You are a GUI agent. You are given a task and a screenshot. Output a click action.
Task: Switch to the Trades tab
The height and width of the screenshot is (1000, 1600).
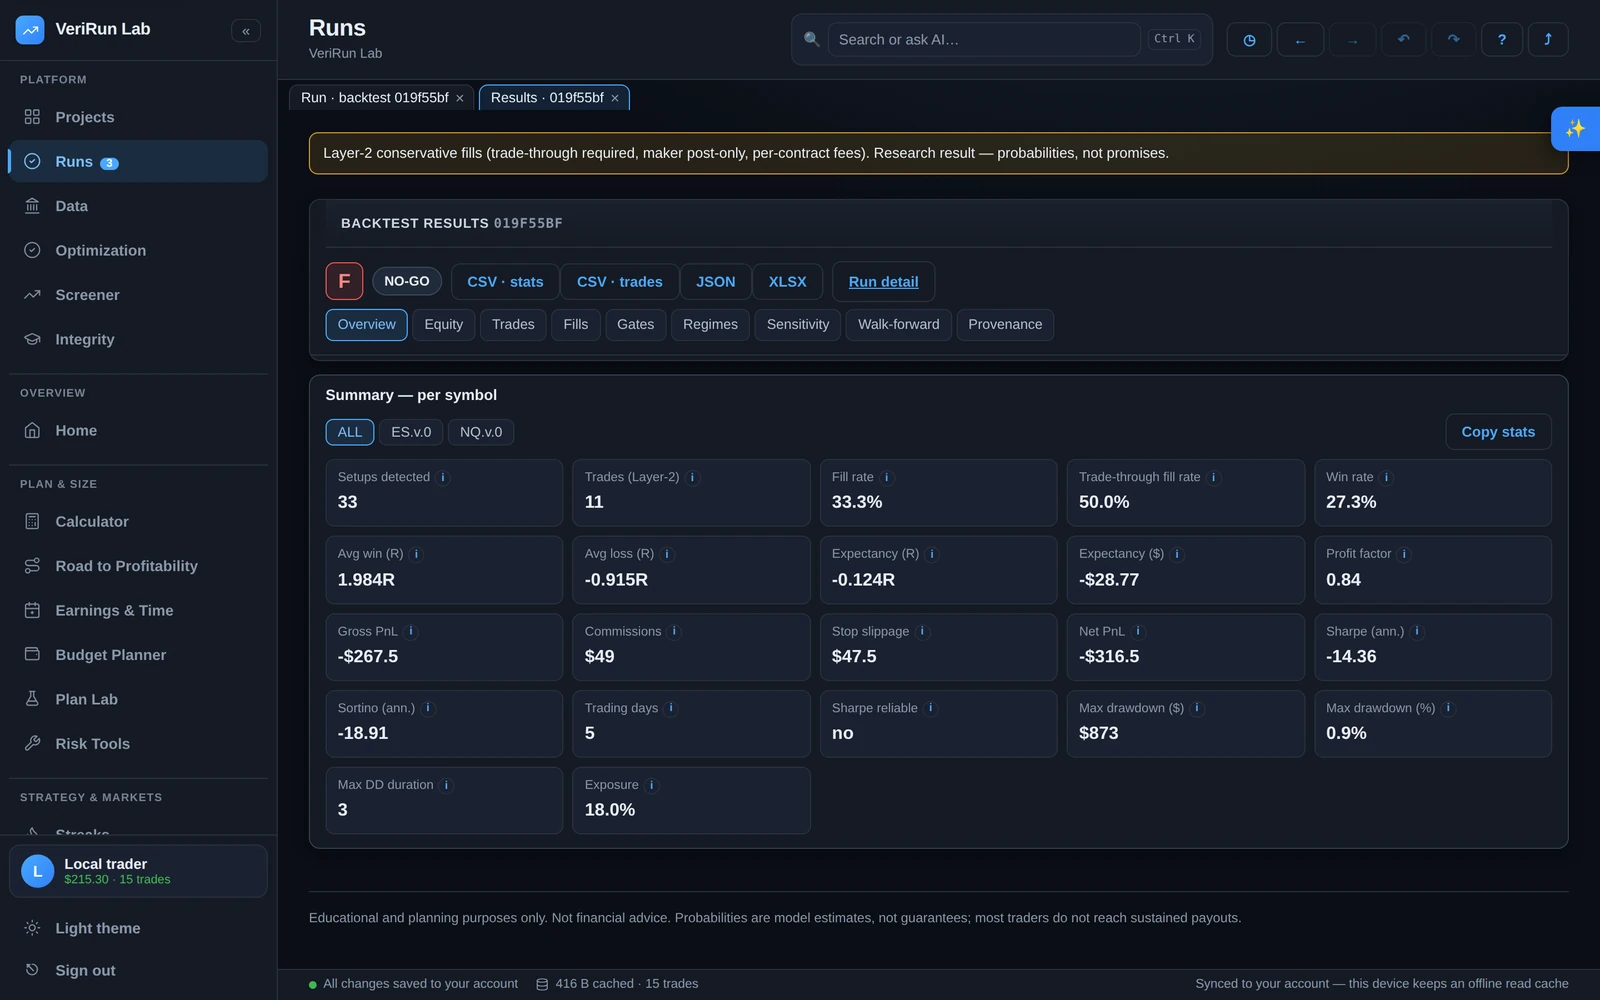coord(513,325)
